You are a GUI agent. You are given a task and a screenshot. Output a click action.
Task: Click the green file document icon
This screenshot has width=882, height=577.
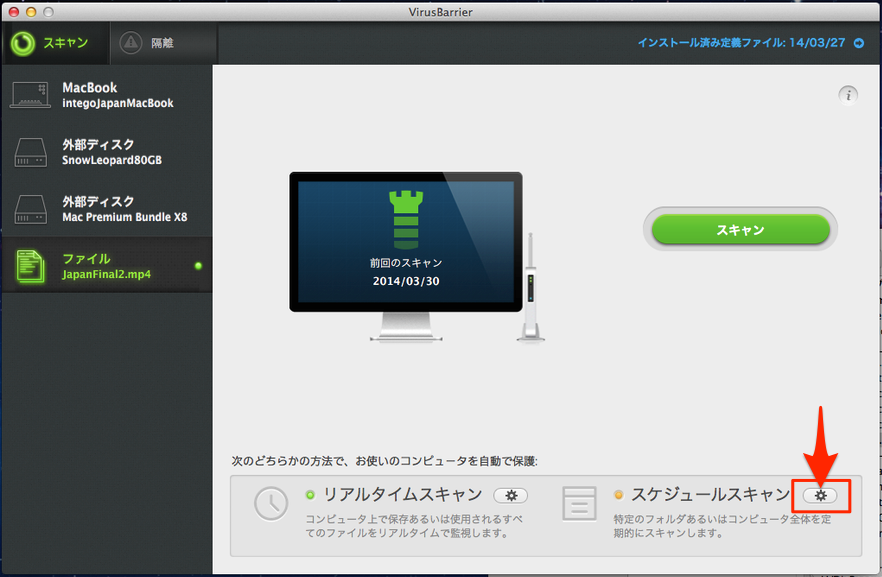point(30,266)
